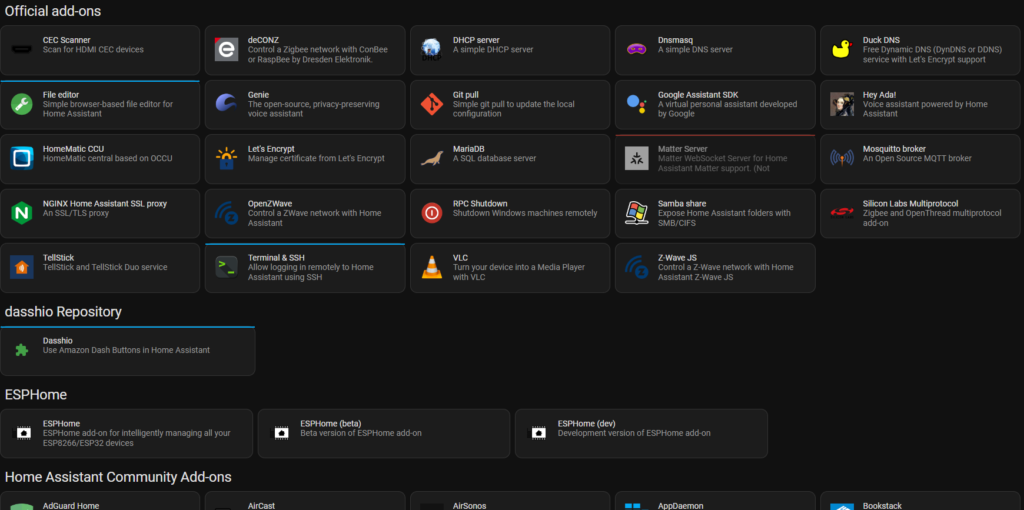
Task: Click the VLC traffic cone icon
Action: [x=432, y=267]
